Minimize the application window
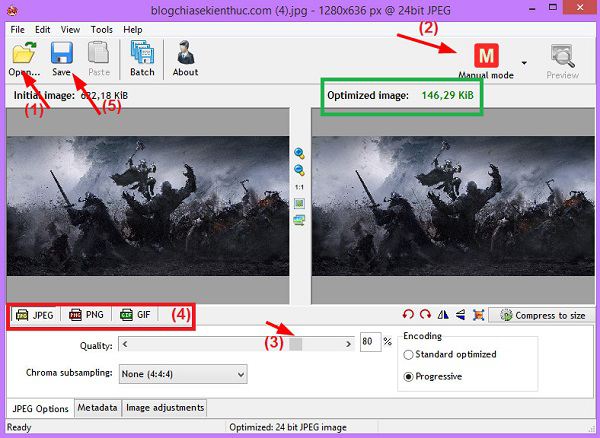This screenshot has height=438, width=600. coord(532,9)
